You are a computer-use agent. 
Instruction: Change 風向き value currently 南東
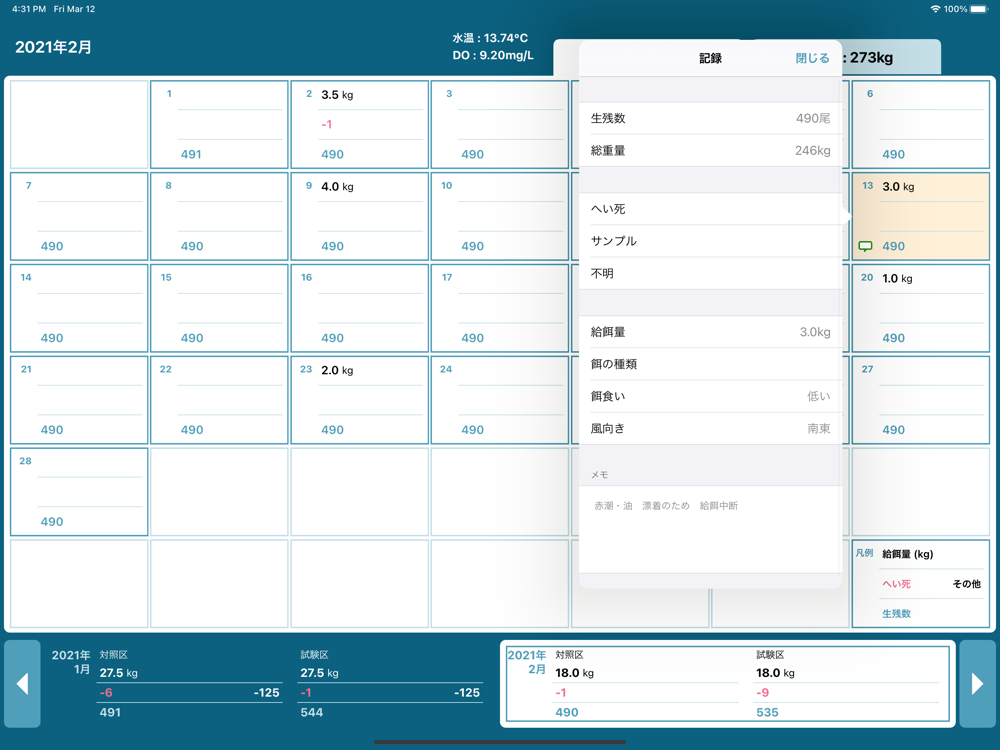click(710, 429)
